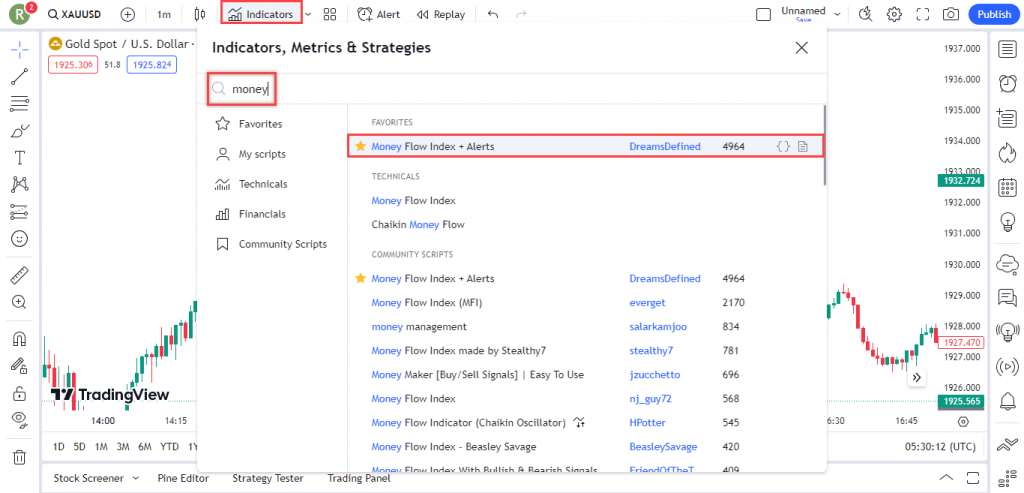This screenshot has width=1024, height=493.
Task: Open the economic calendar icon
Action: 1008,188
